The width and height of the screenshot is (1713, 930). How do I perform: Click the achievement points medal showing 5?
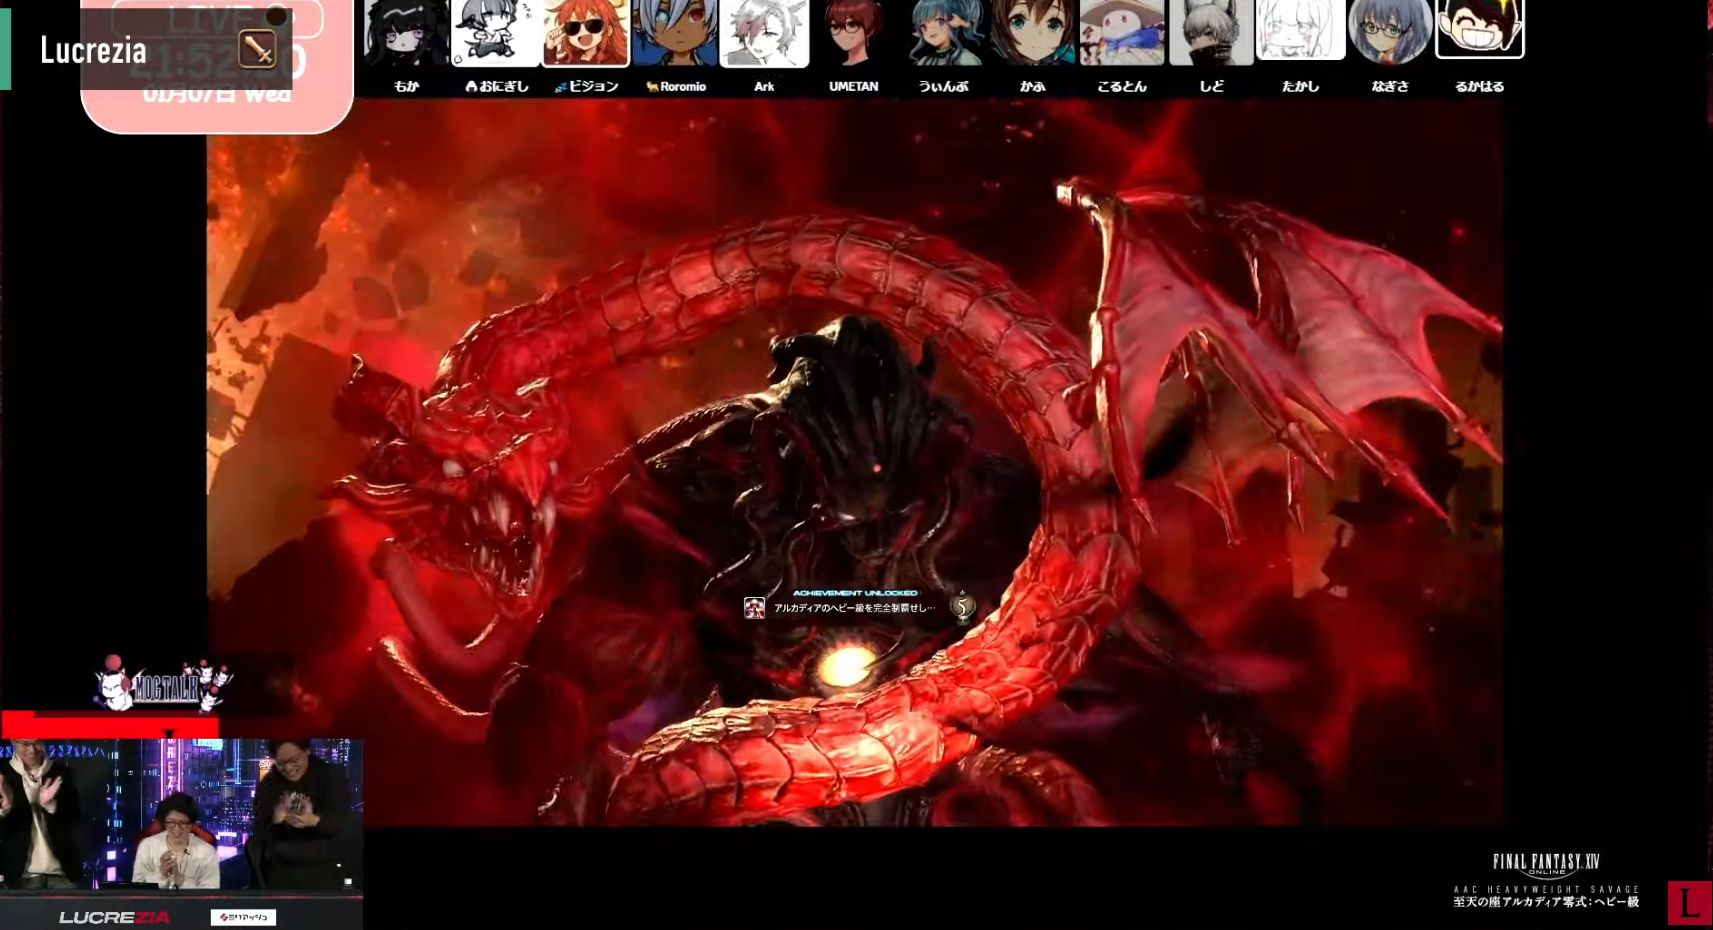(962, 606)
